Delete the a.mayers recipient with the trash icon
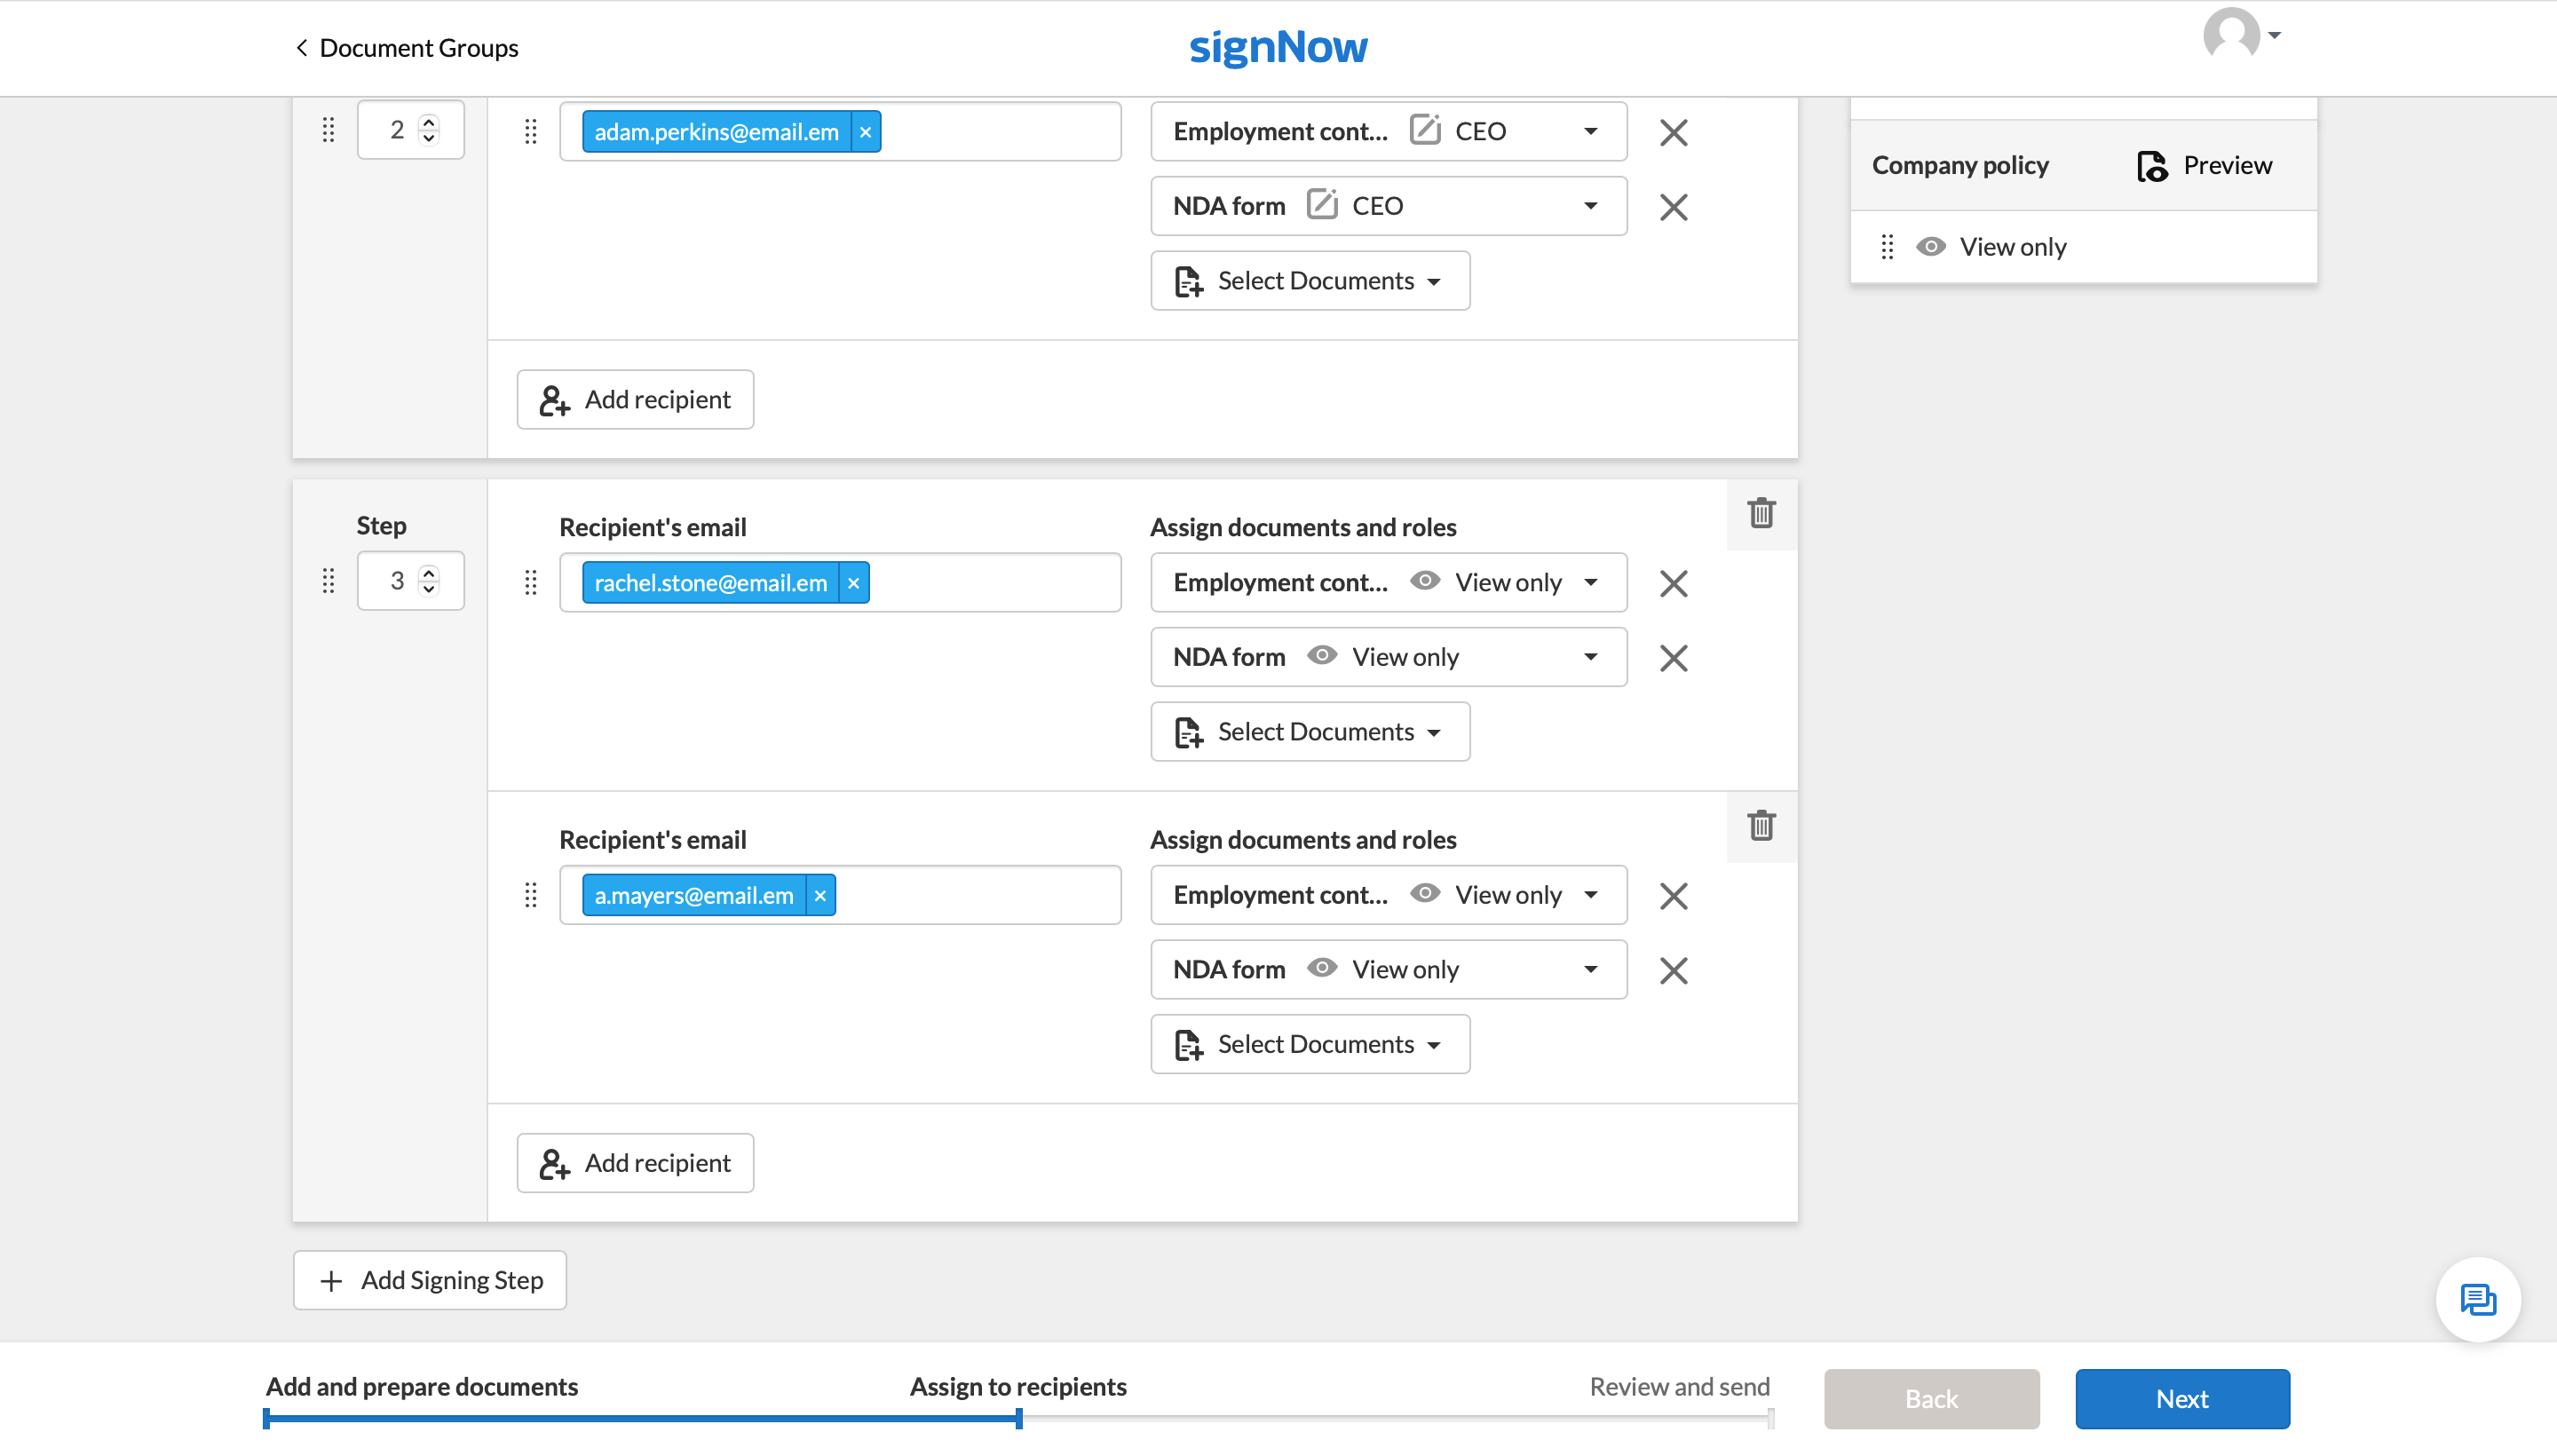This screenshot has height=1456, width=2557. tap(1761, 826)
